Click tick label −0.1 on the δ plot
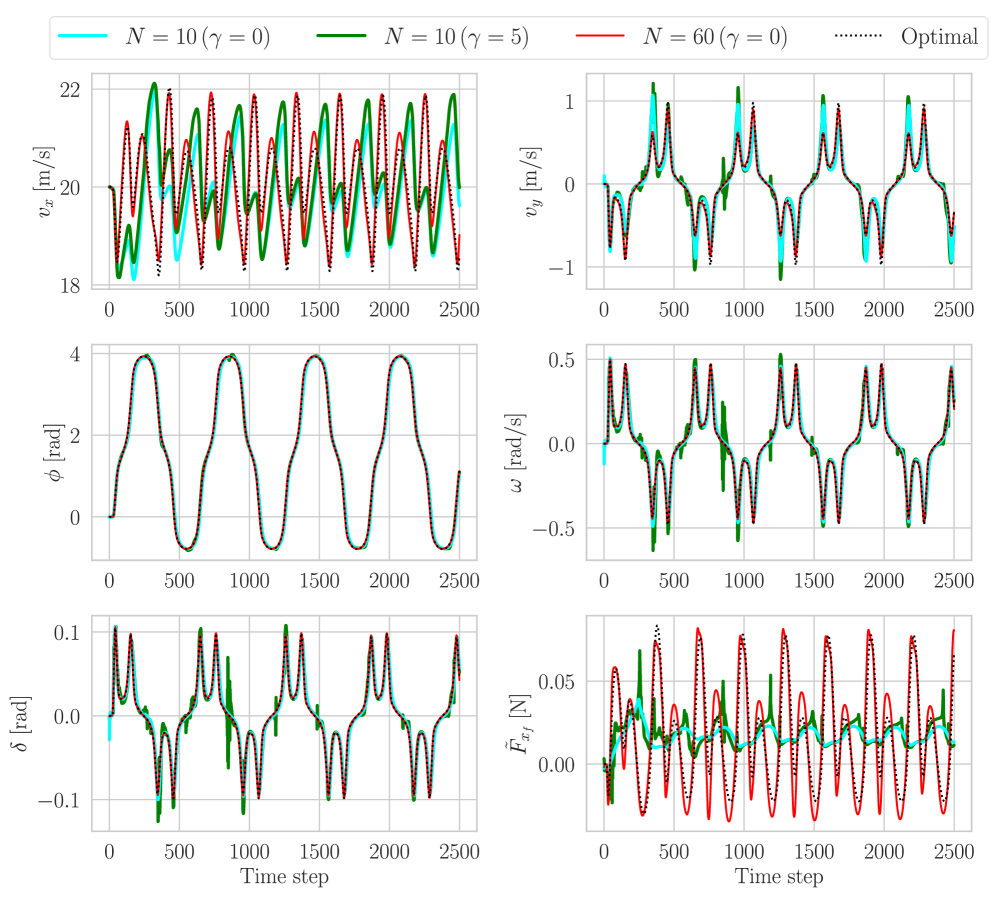The height and width of the screenshot is (904, 997). click(x=58, y=800)
